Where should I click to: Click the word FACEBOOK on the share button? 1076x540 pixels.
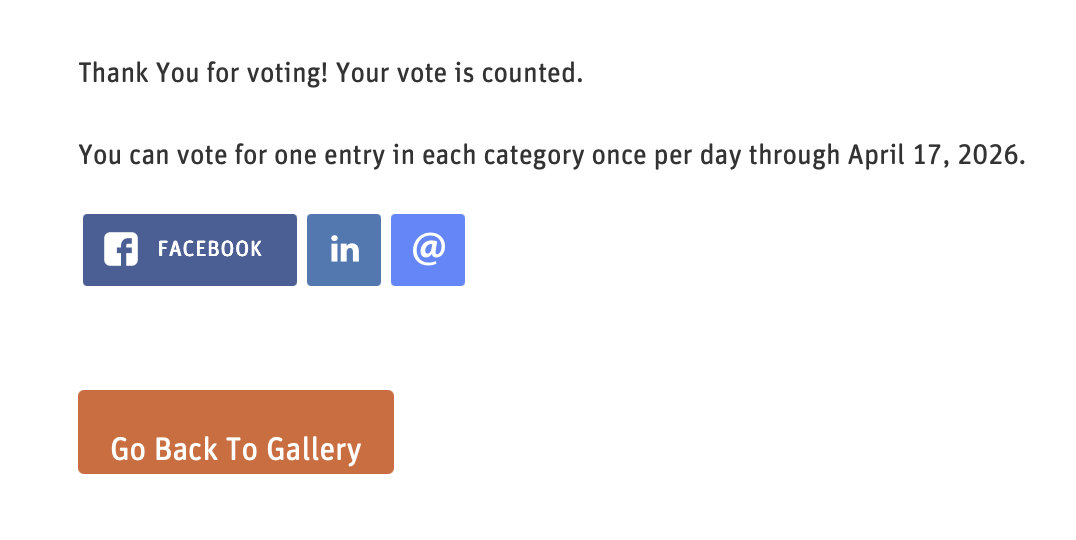pos(210,249)
